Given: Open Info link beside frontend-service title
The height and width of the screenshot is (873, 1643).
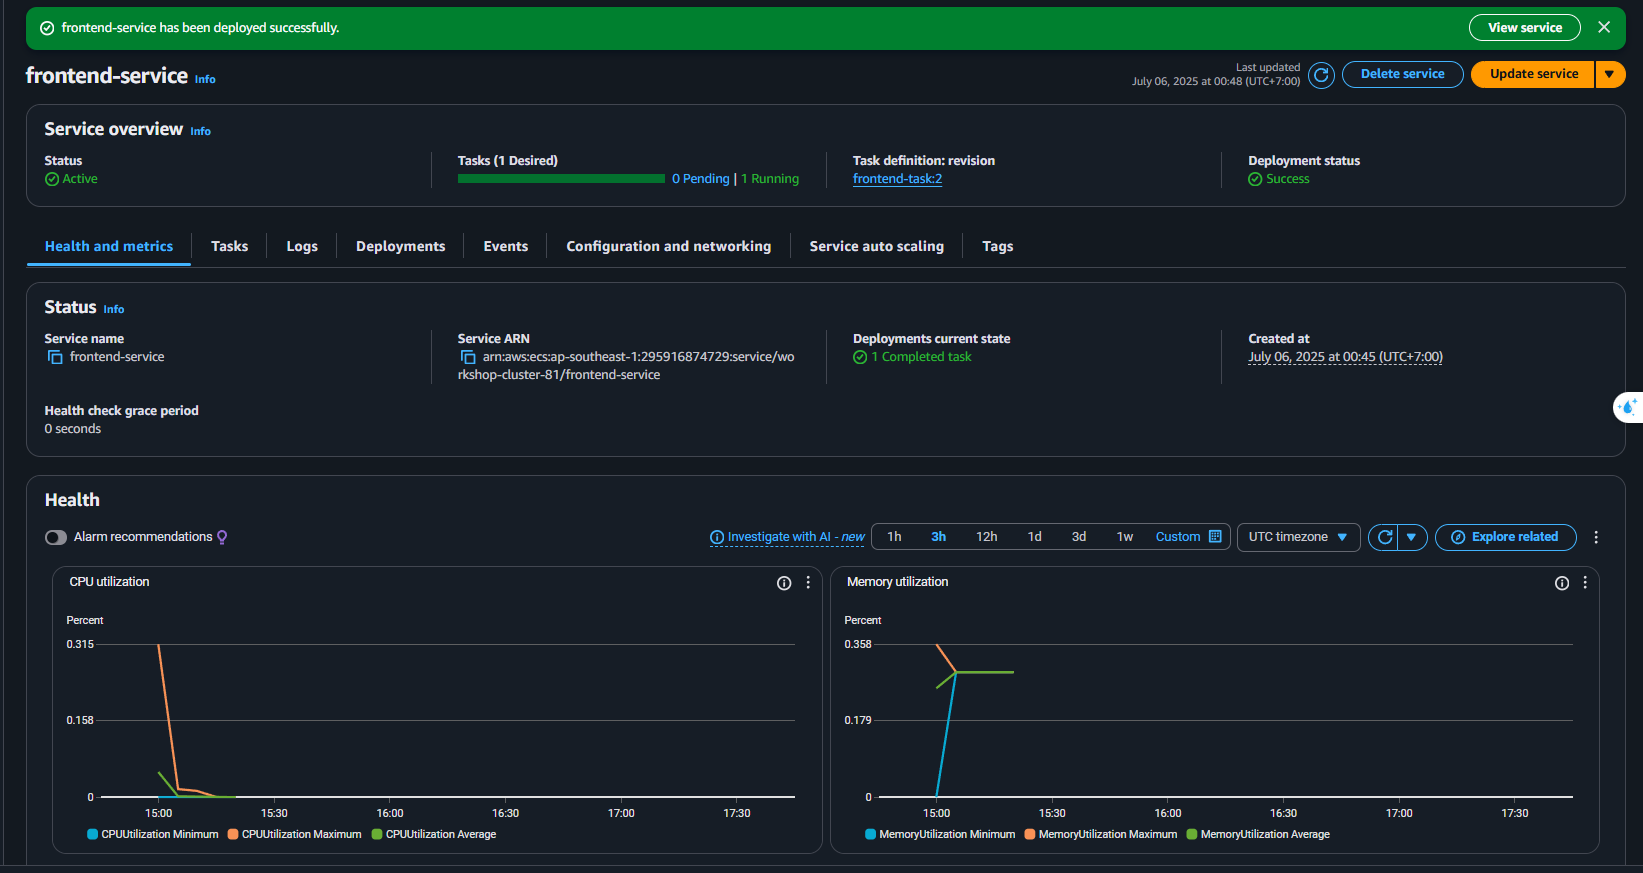Looking at the screenshot, I should tap(205, 79).
